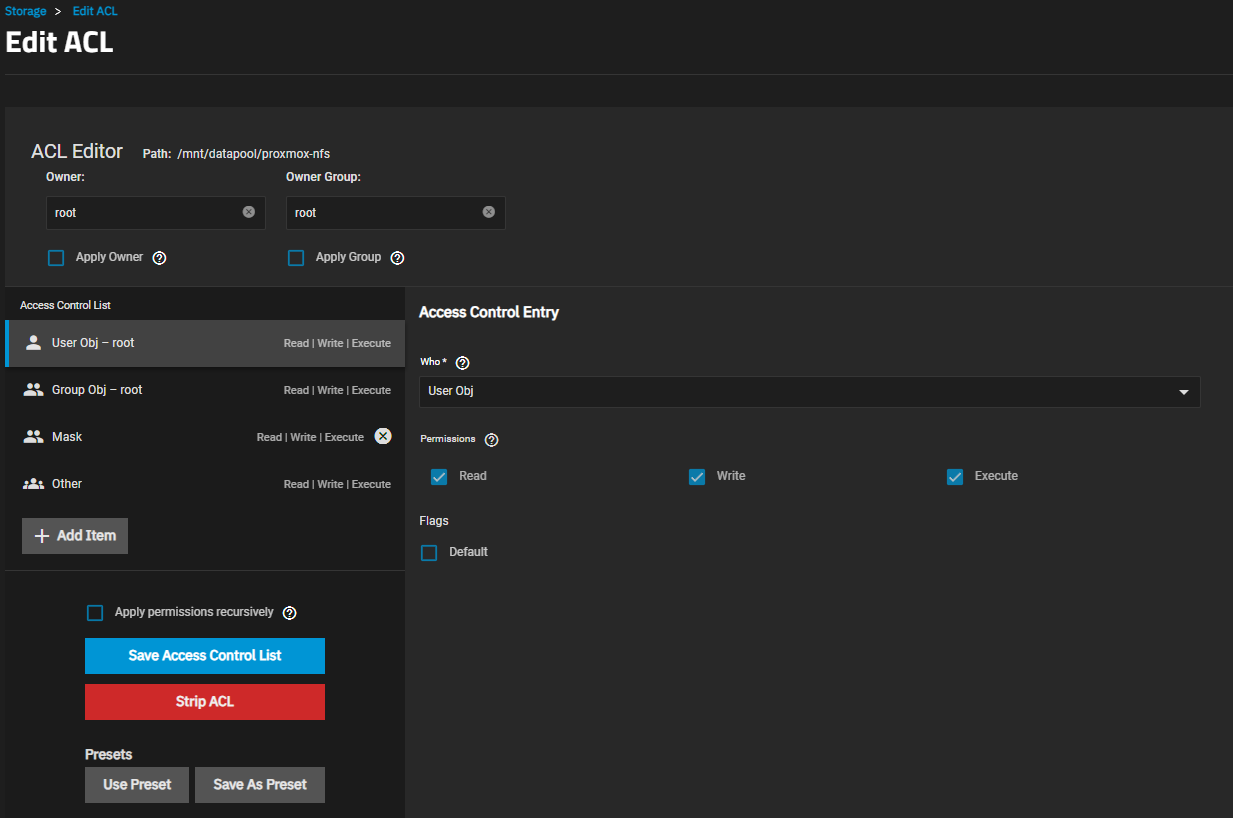Image resolution: width=1233 pixels, height=818 pixels.
Task: Remove the Mask entry via its X icon
Action: [x=382, y=436]
